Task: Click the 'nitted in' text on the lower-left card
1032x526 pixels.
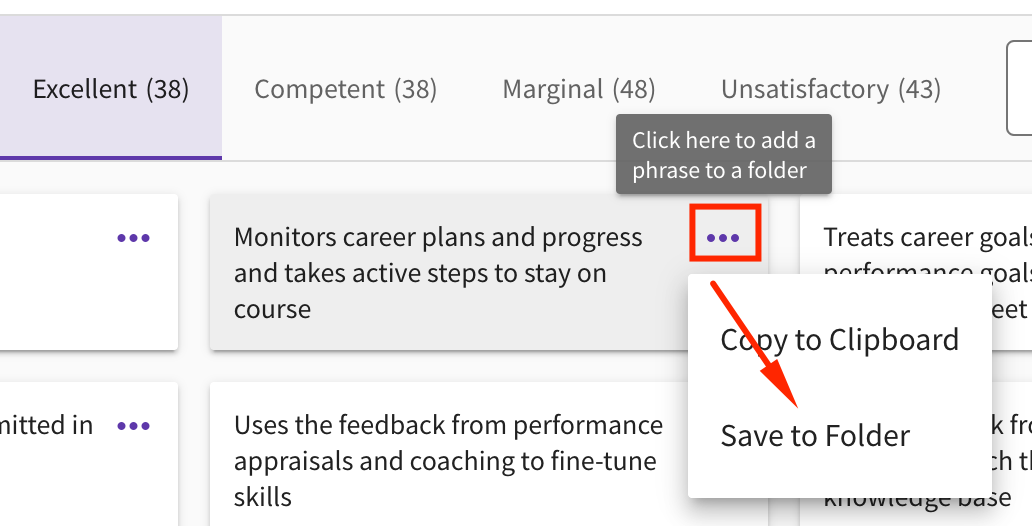Action: (46, 425)
